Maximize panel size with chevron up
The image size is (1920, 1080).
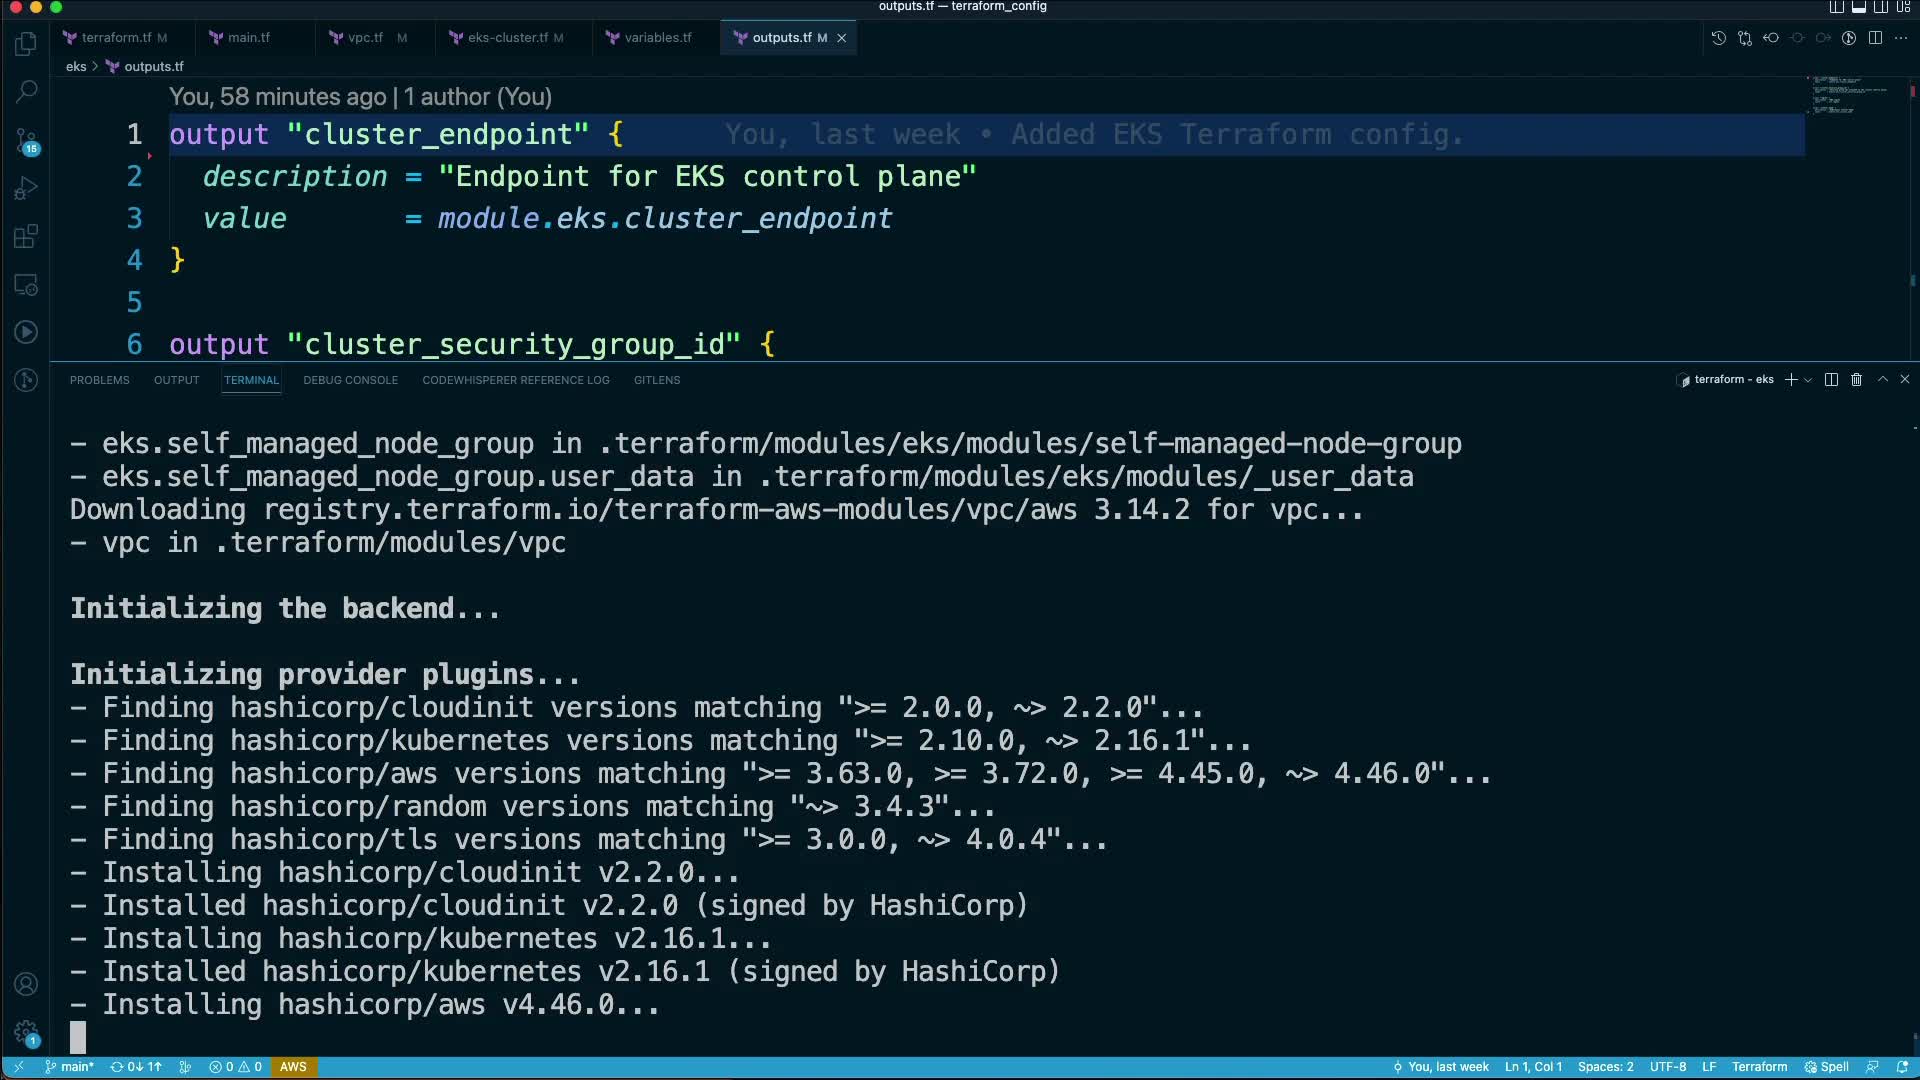(1882, 380)
